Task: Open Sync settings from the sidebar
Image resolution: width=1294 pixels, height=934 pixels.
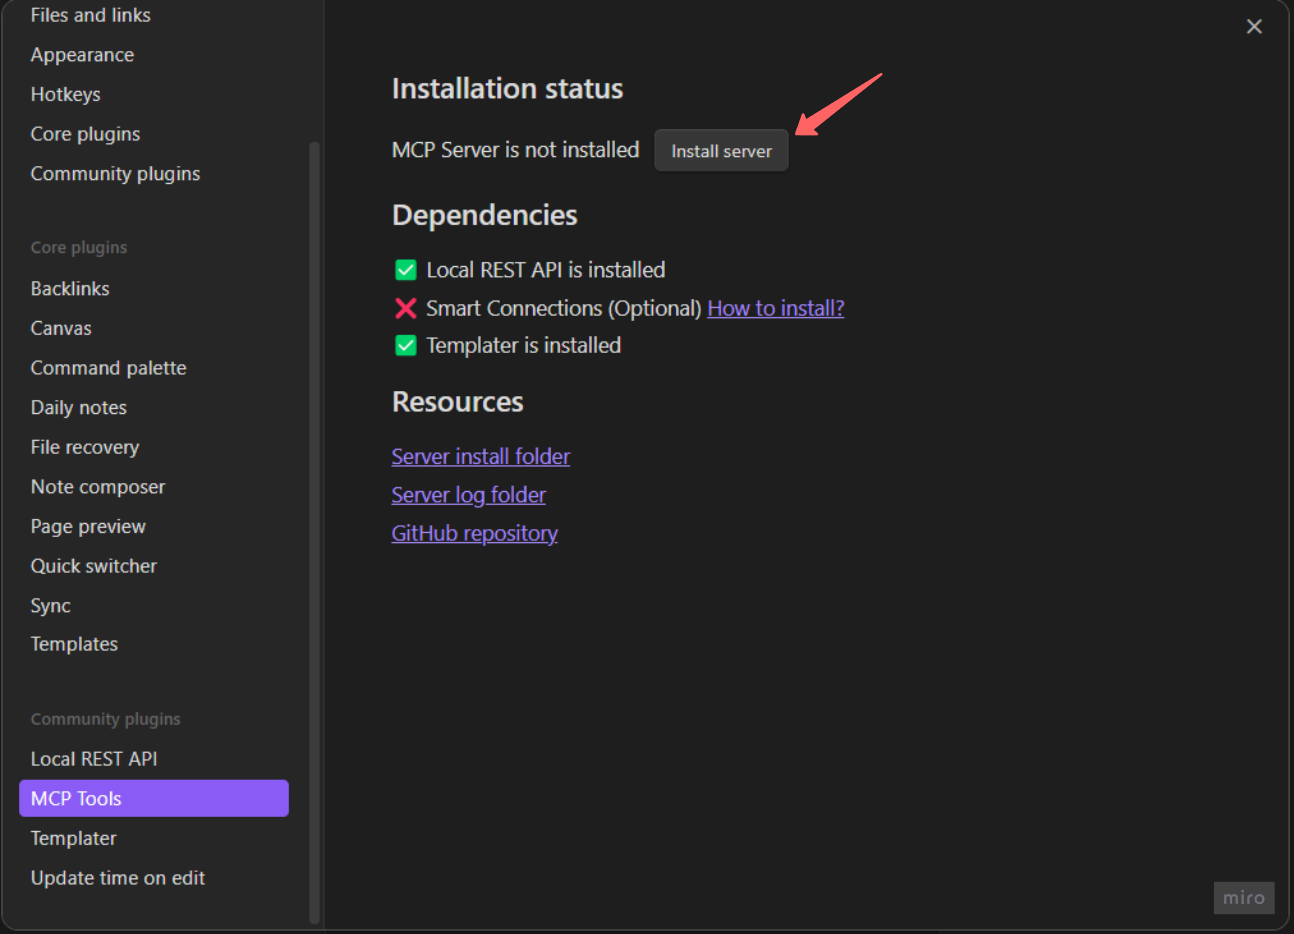Action: click(x=50, y=605)
